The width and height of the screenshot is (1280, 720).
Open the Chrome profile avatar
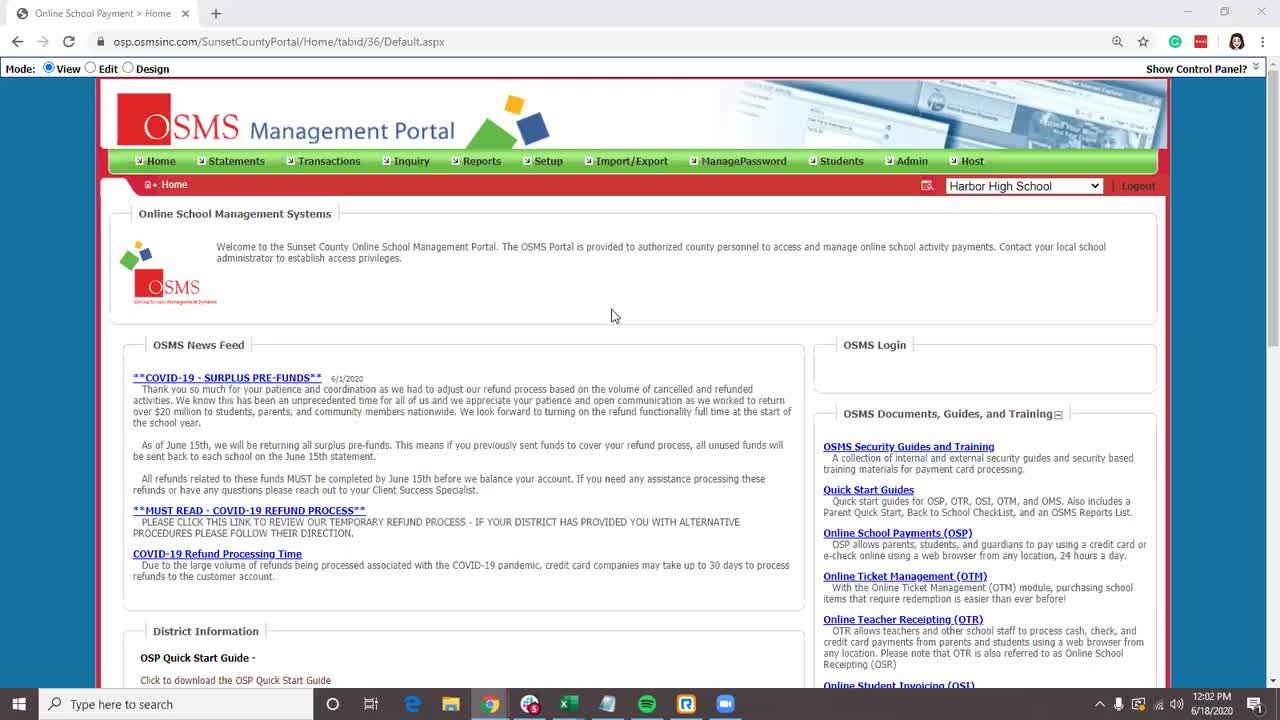(1237, 42)
